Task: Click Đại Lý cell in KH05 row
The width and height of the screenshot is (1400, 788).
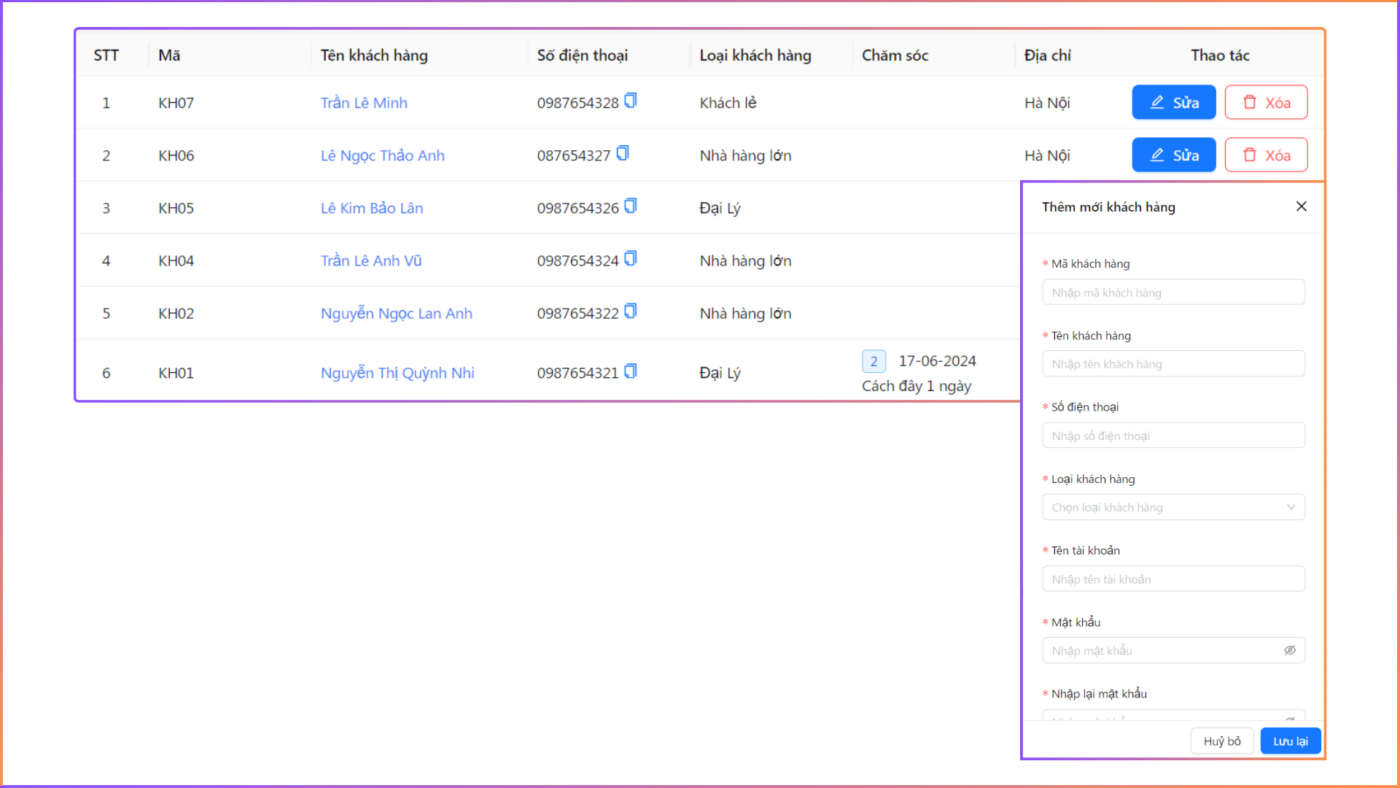Action: pyautogui.click(x=720, y=208)
